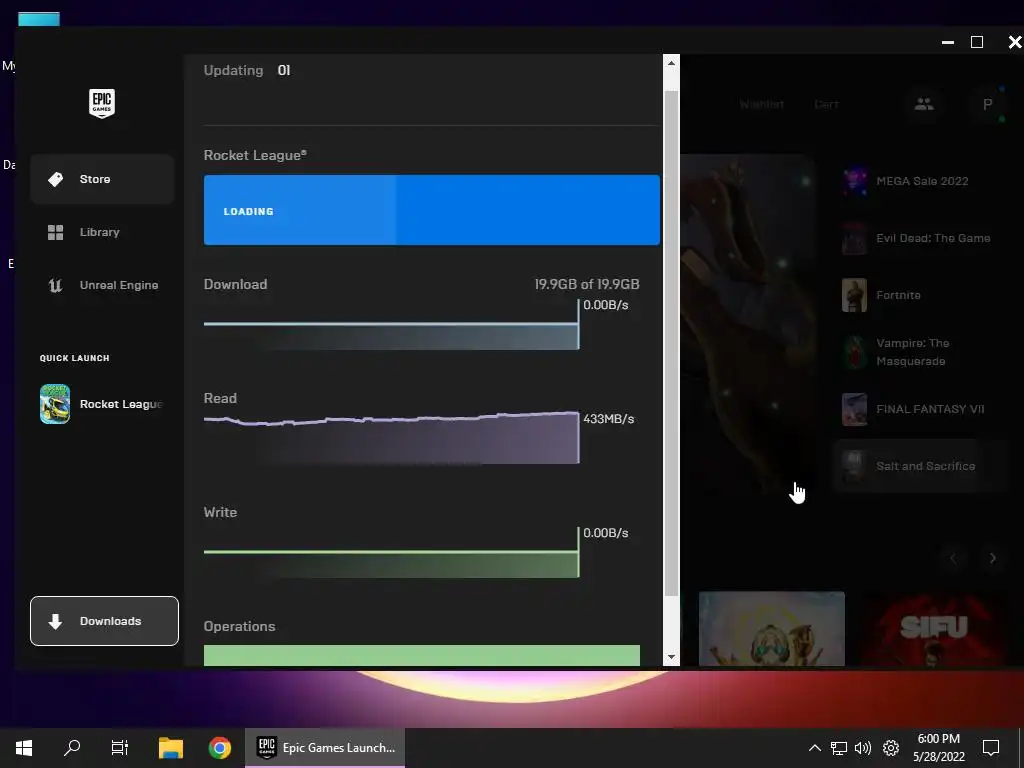1024x768 pixels.
Task: Click the Unreal Engine logo icon
Action: point(56,285)
